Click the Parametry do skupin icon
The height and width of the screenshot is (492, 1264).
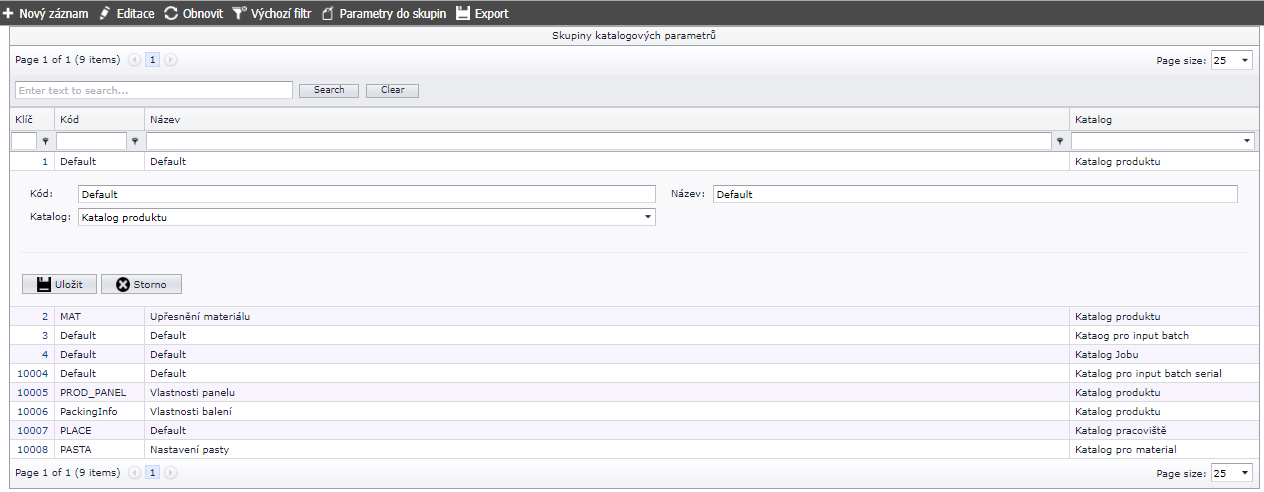point(327,14)
